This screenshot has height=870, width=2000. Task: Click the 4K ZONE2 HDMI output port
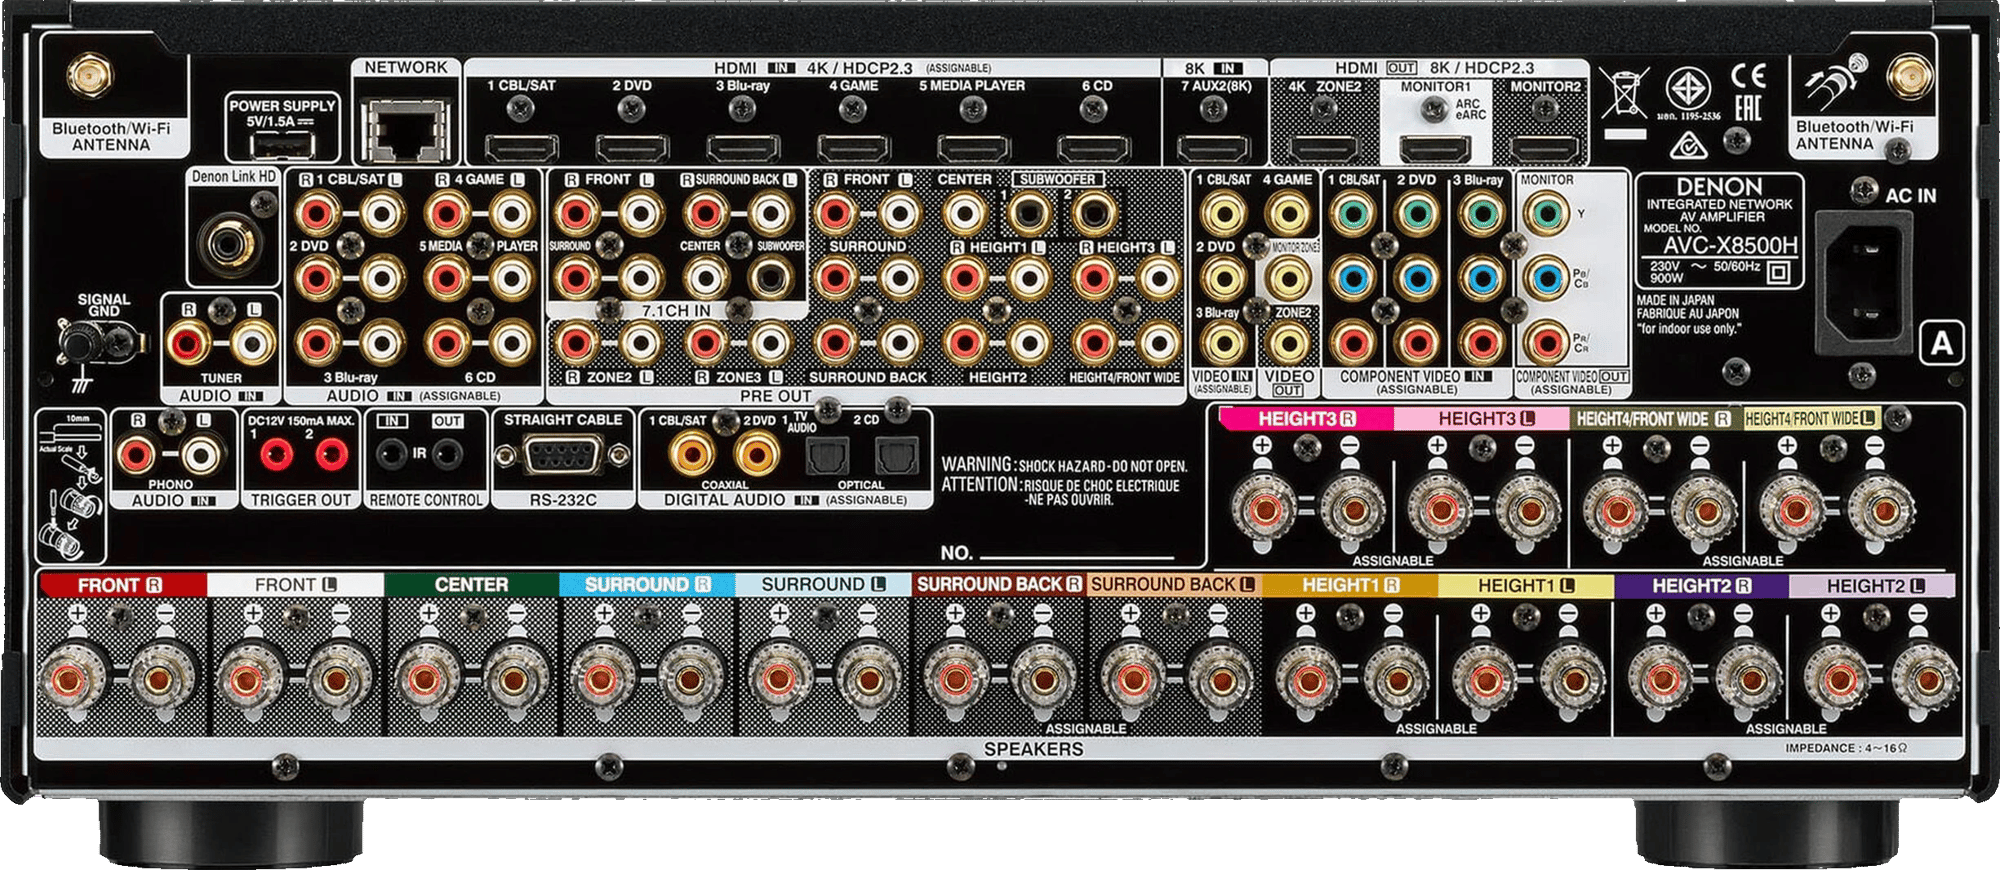click(1324, 148)
